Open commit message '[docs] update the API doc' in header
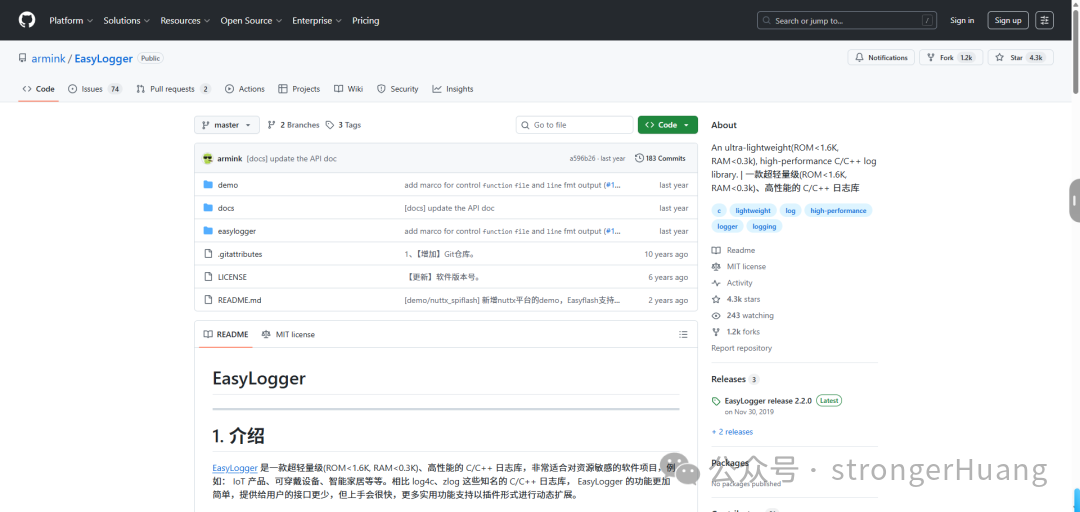1080x512 pixels. coord(291,158)
